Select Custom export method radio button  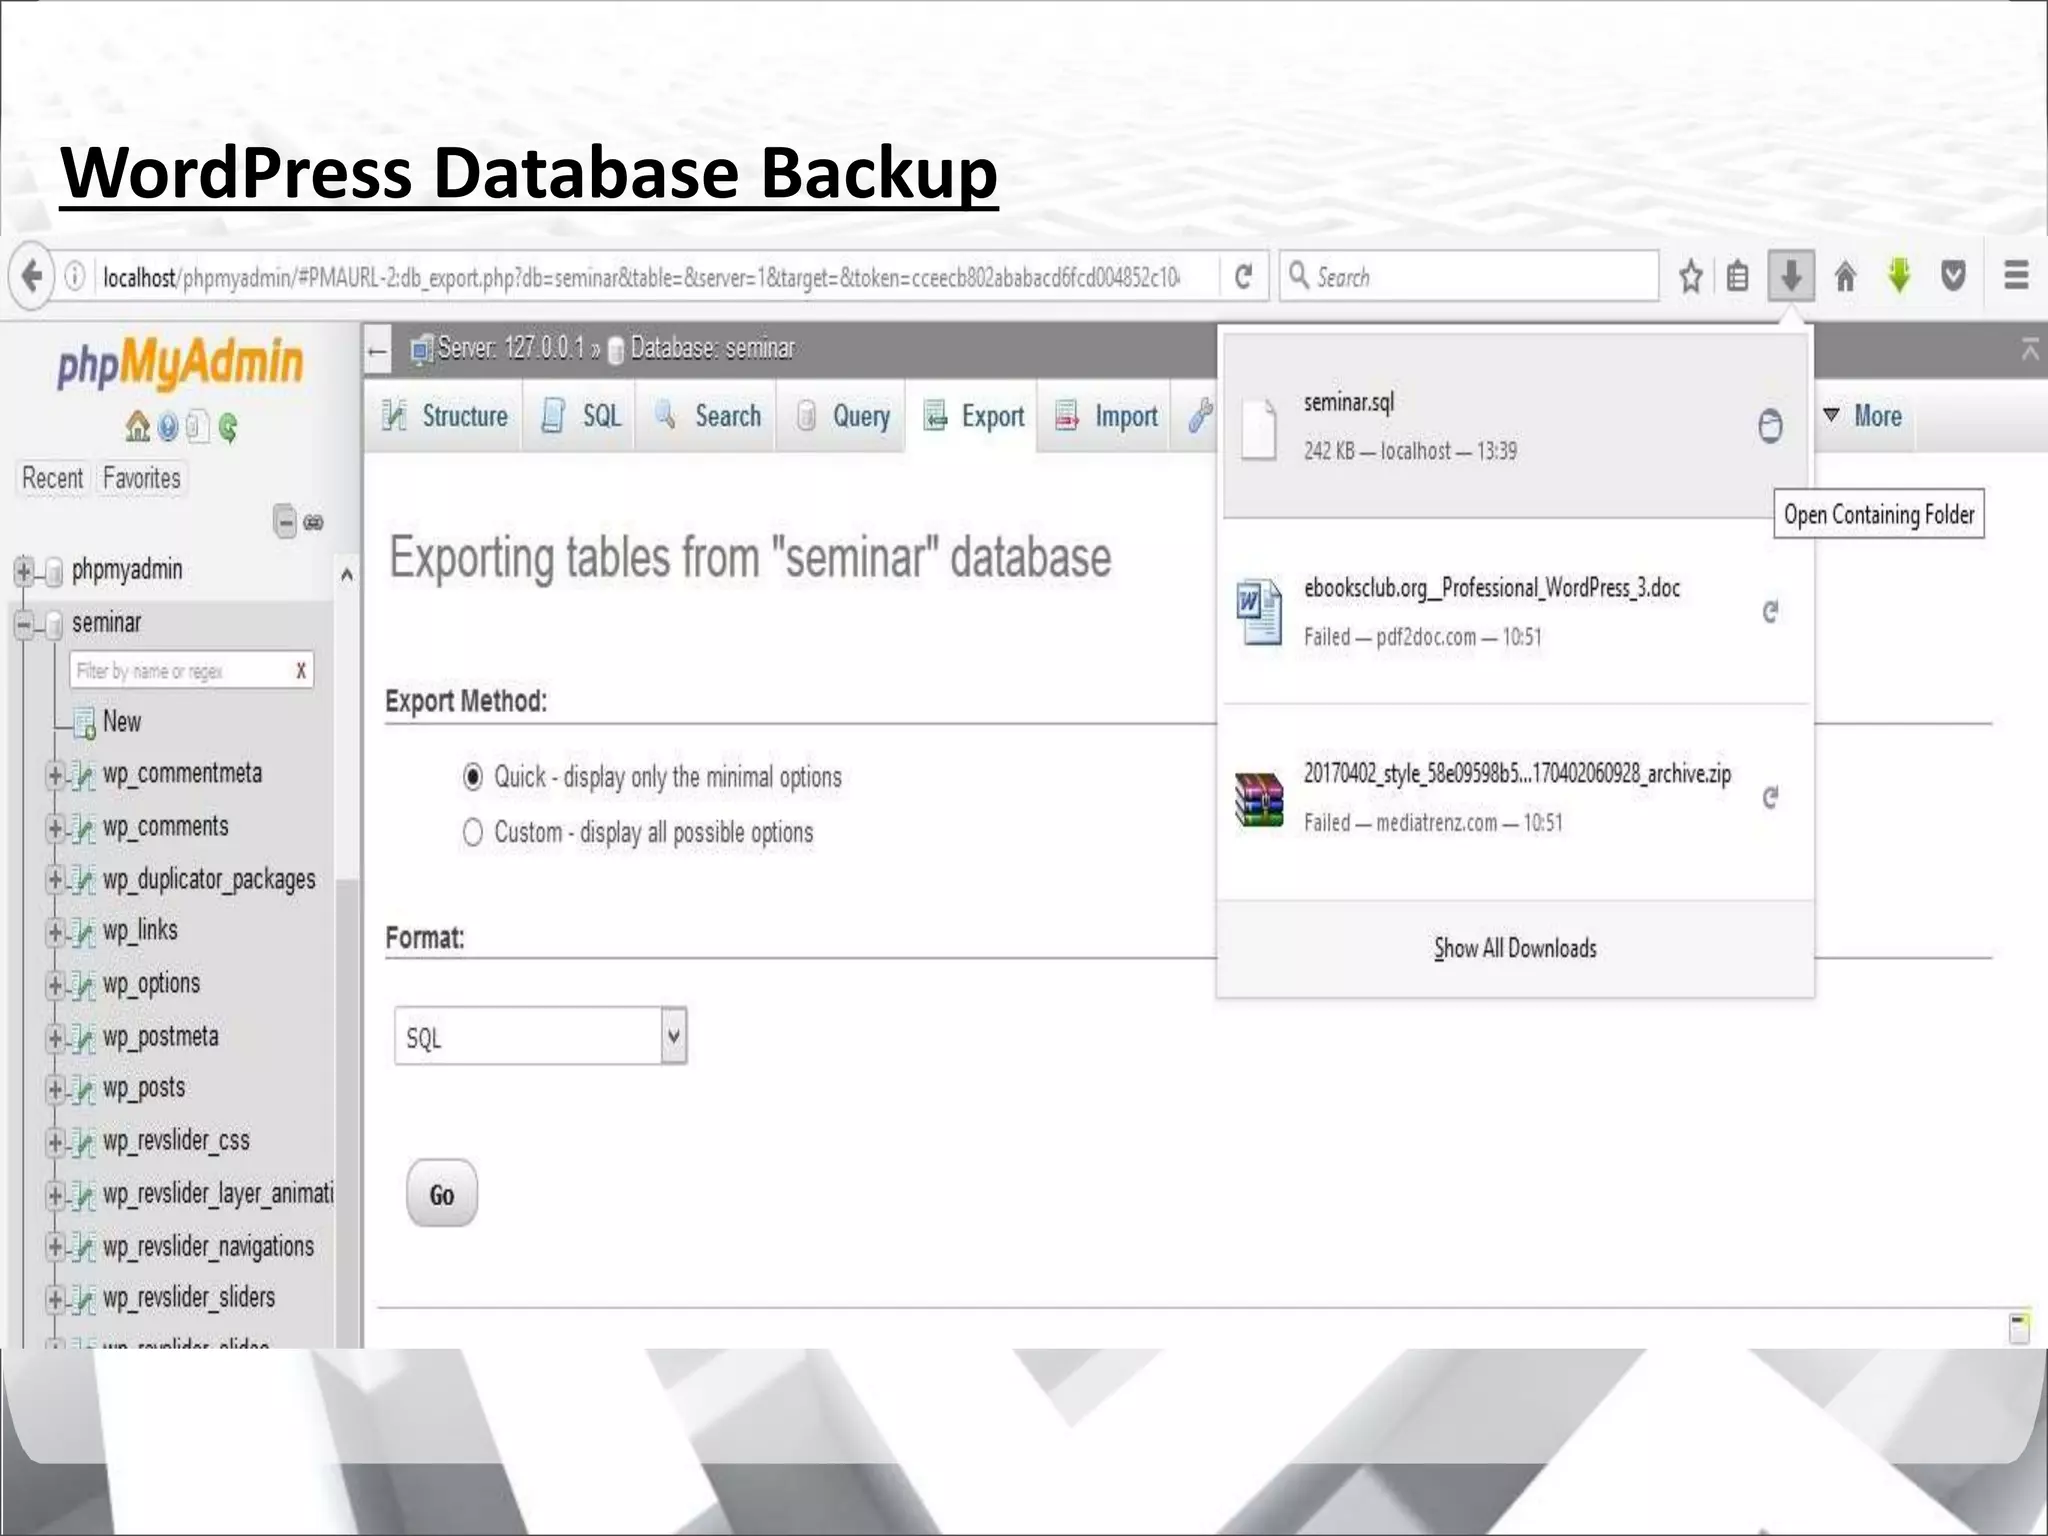coord(473,832)
